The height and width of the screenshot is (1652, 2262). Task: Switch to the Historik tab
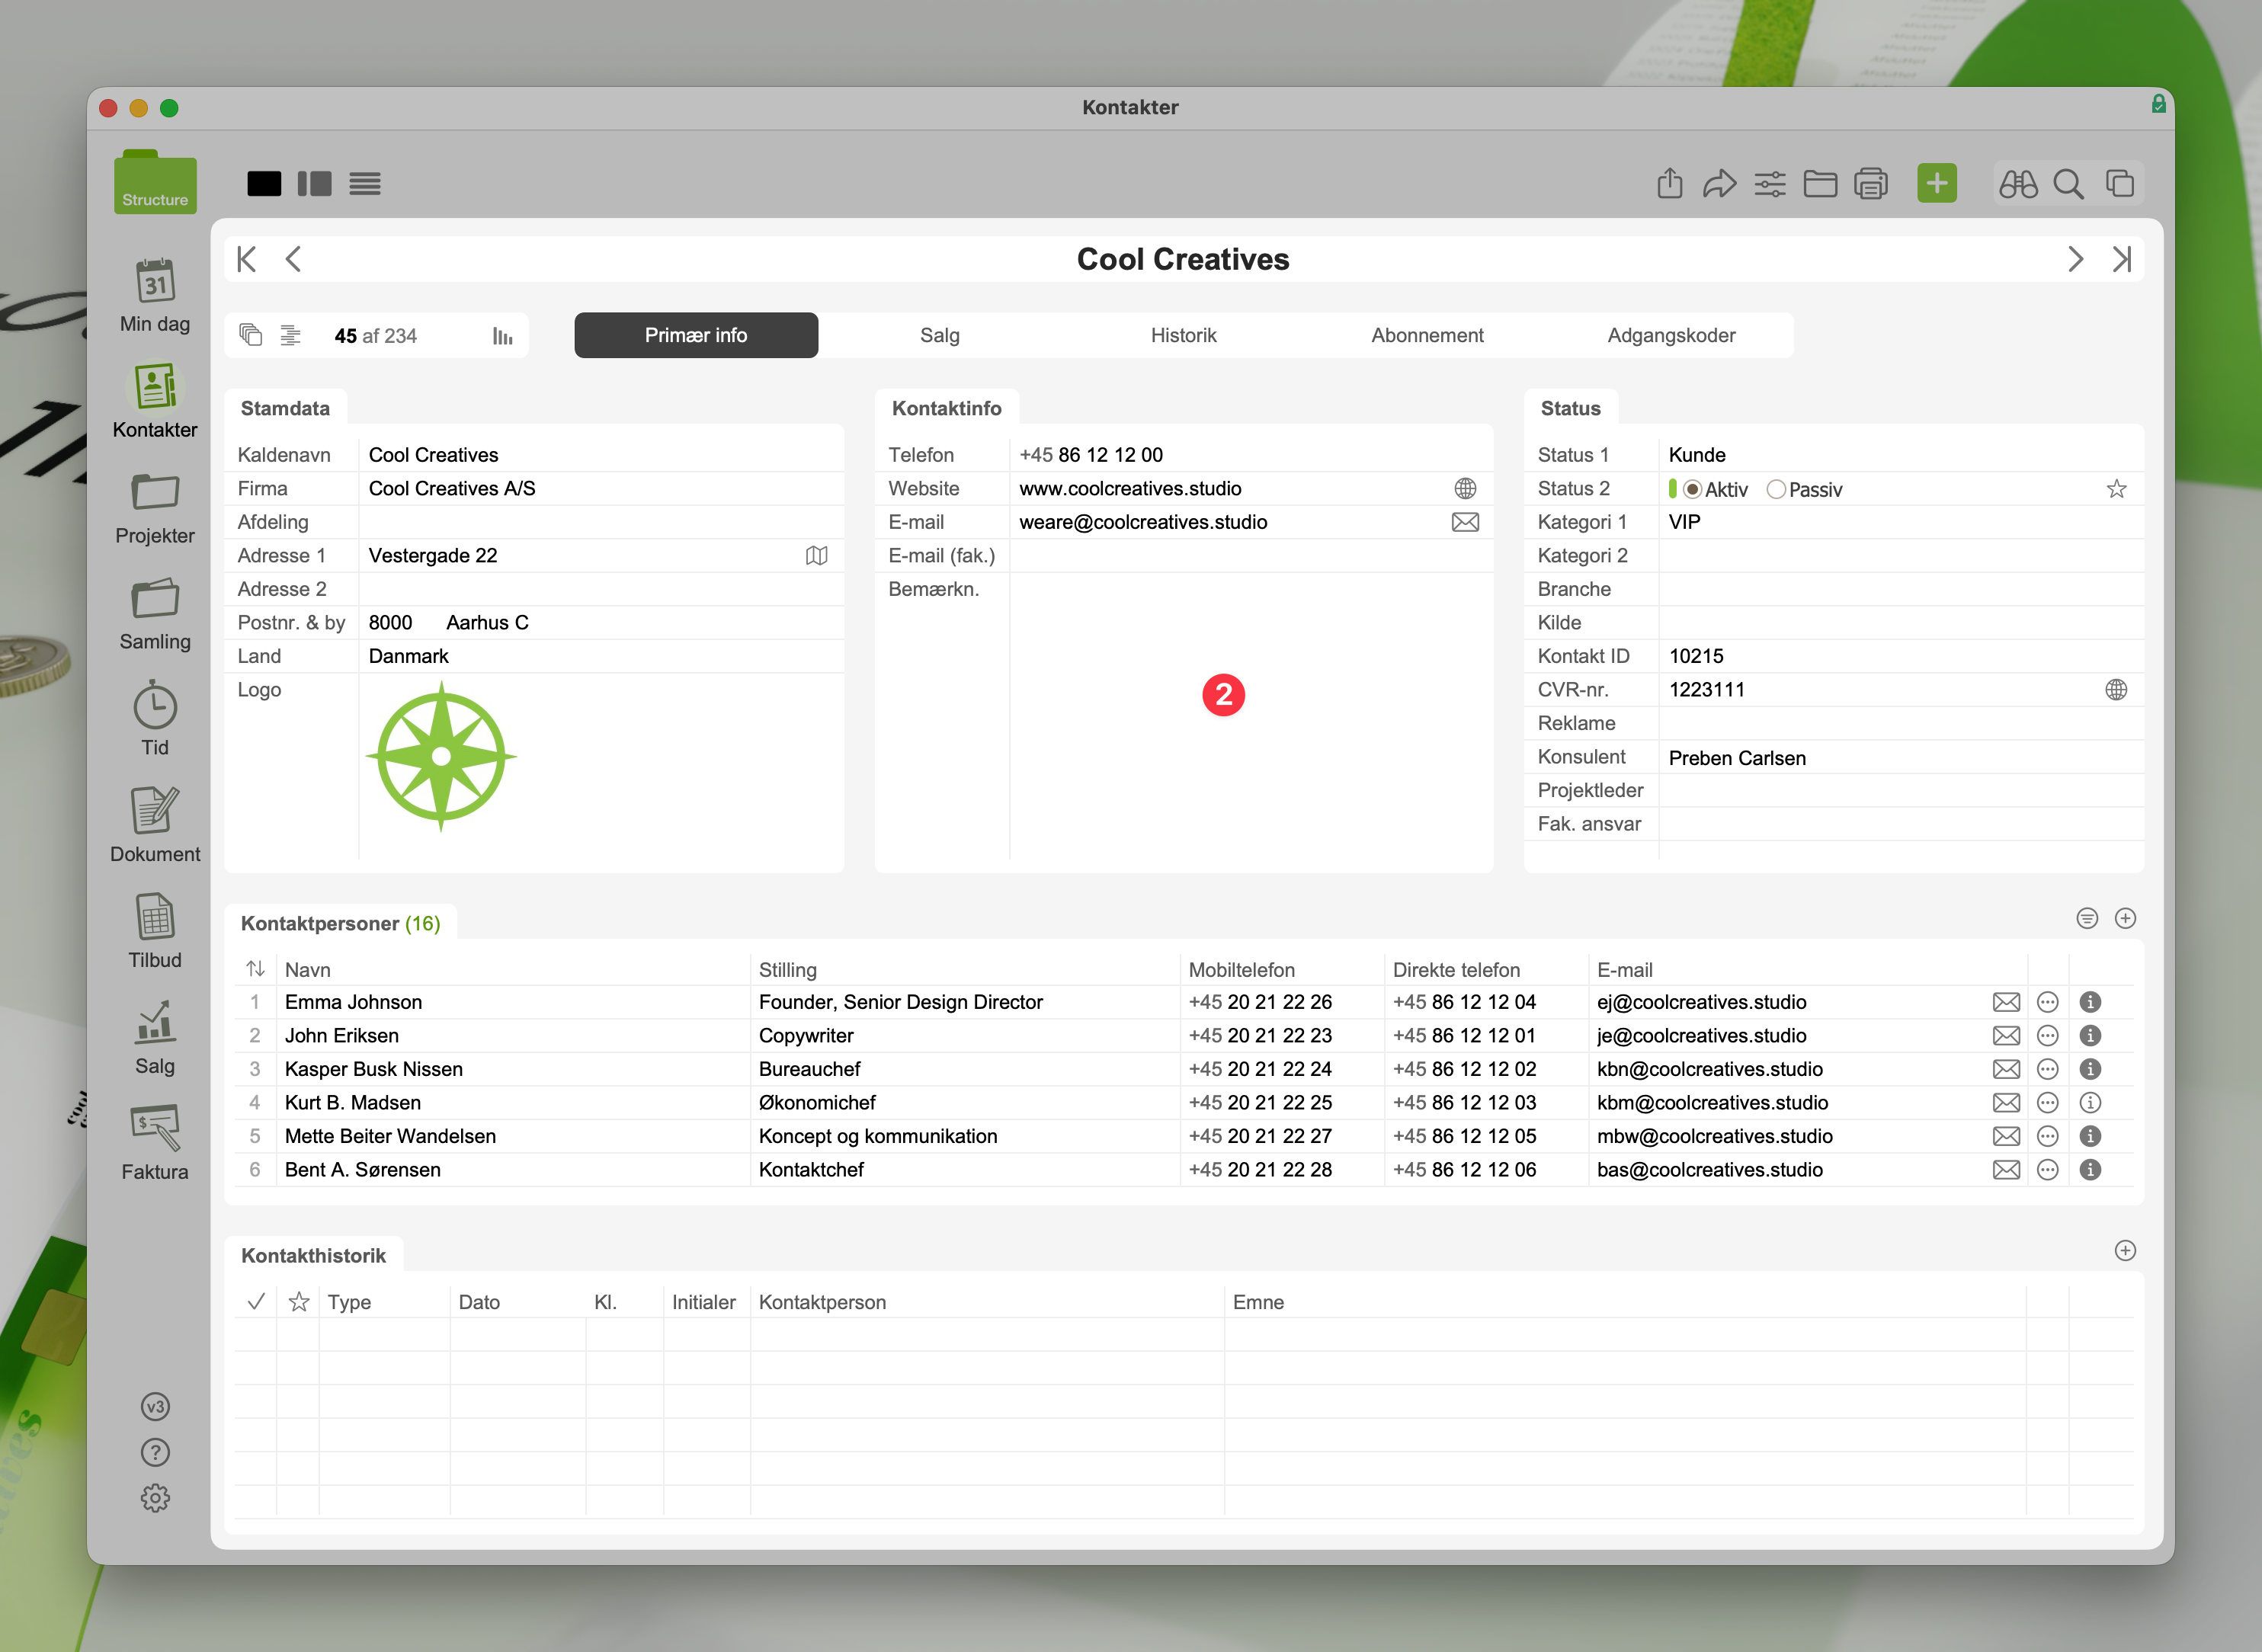tap(1183, 336)
